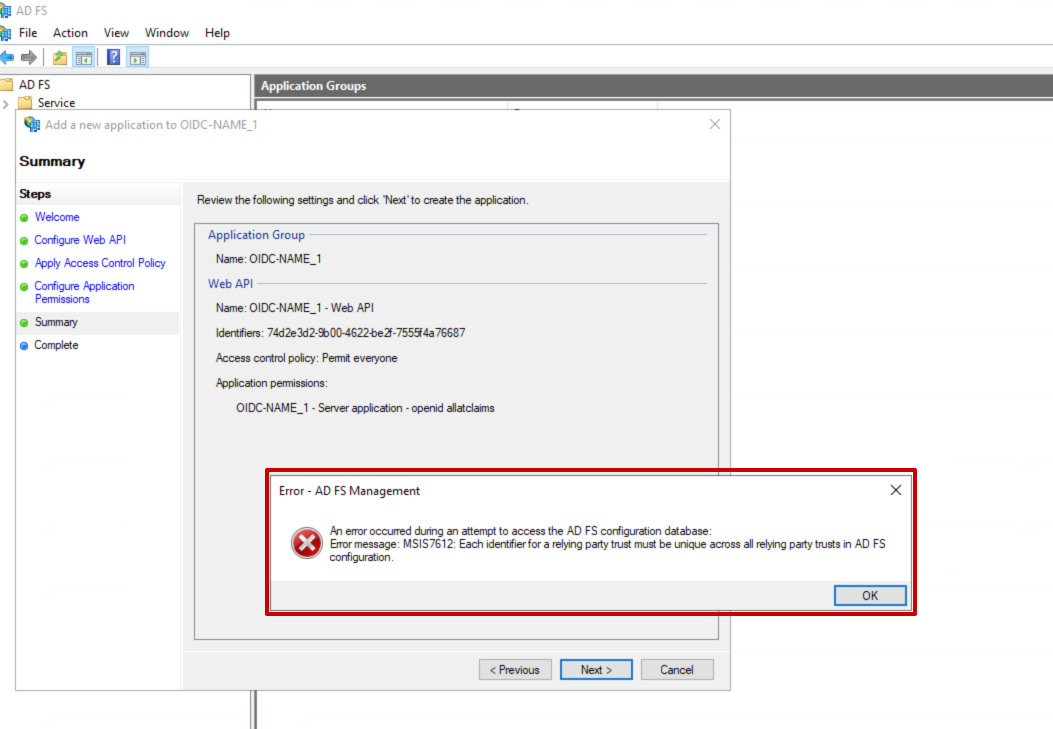Click the wizard title bar icon
1053x729 pixels.
tap(32, 124)
